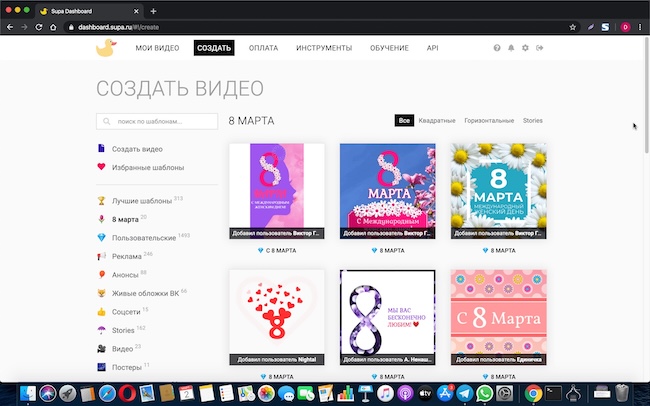Click the cat icon beside Живые обложки ВК
This screenshot has height=406, width=650.
coord(101,293)
